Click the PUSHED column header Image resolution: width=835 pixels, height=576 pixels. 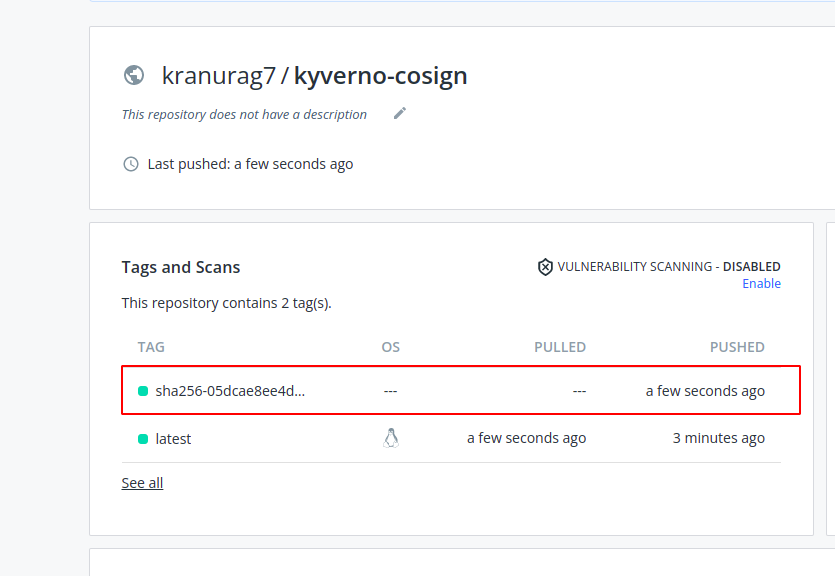click(737, 347)
